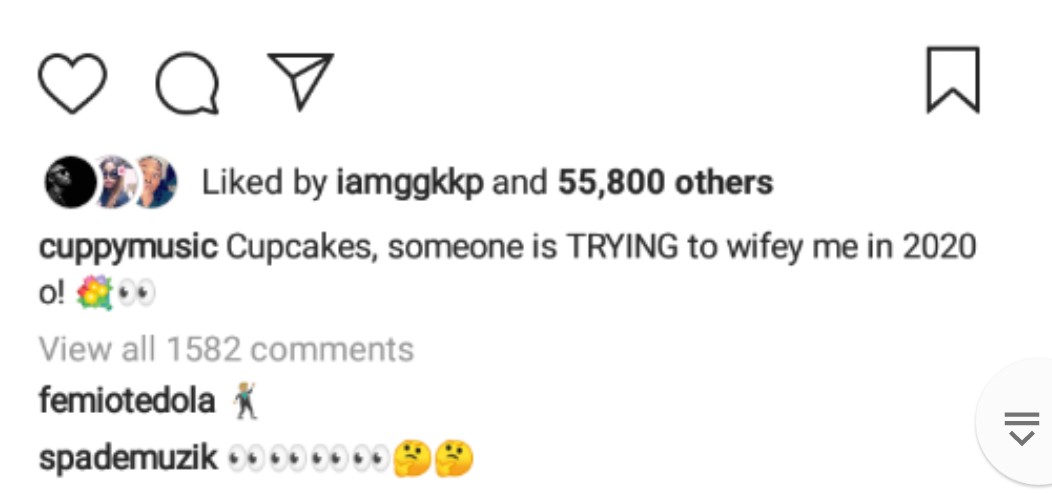This screenshot has height=493, width=1052.
Task: Tap the dancing man emoji in femiotedola's comment
Action: (x=244, y=402)
